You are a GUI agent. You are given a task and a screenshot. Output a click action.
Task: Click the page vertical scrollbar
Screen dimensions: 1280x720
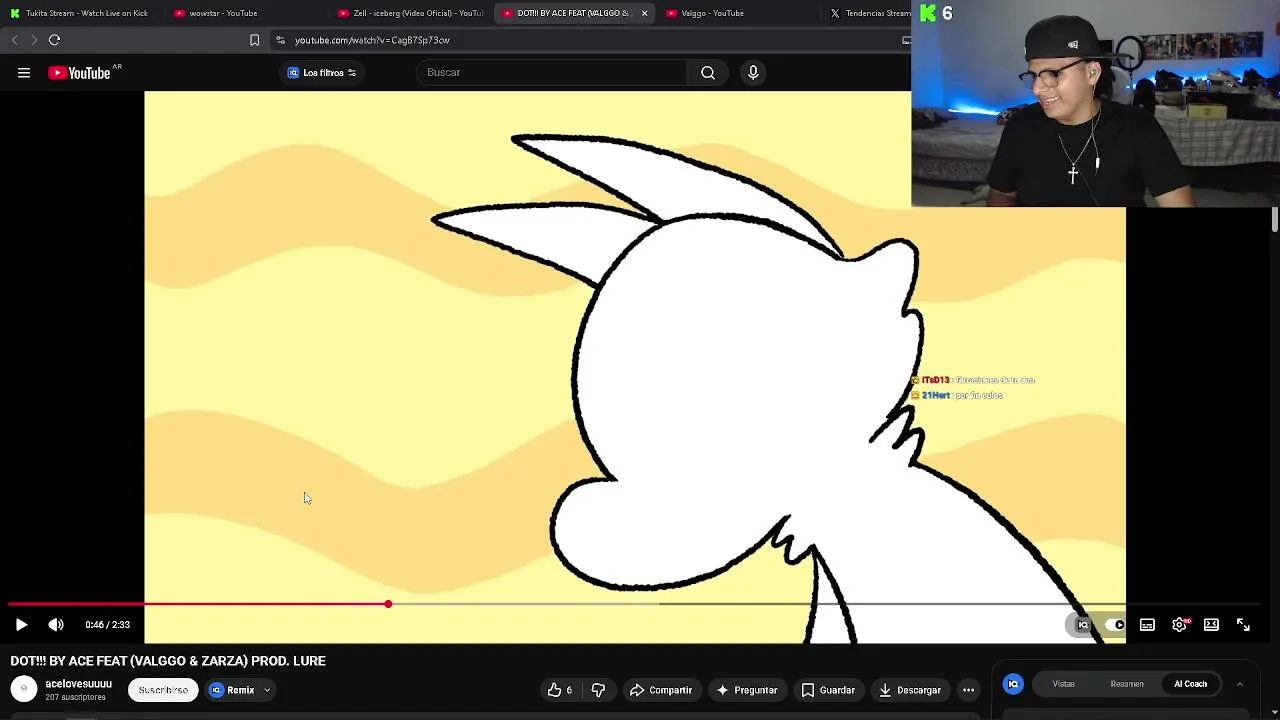(x=1275, y=220)
